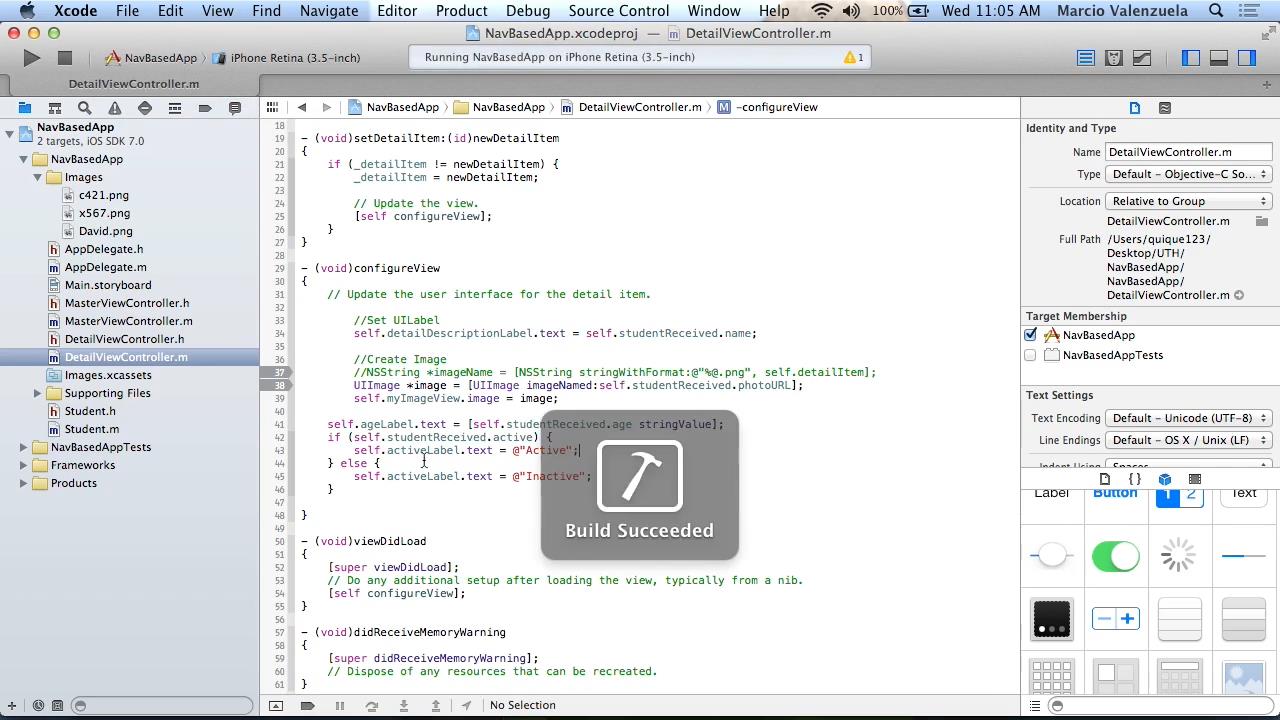Open the Breakpoint navigator
The width and height of the screenshot is (1280, 720).
tap(205, 107)
